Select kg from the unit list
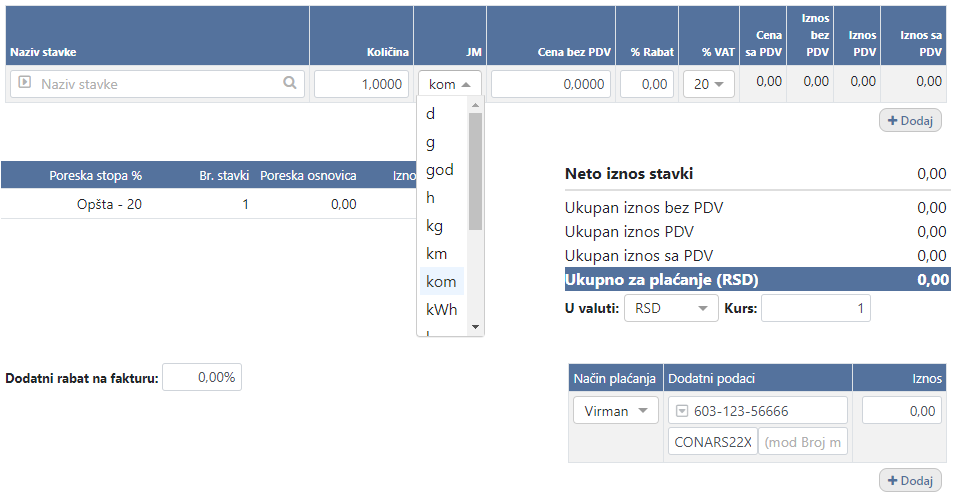The height and width of the screenshot is (496, 954). click(x=442, y=226)
